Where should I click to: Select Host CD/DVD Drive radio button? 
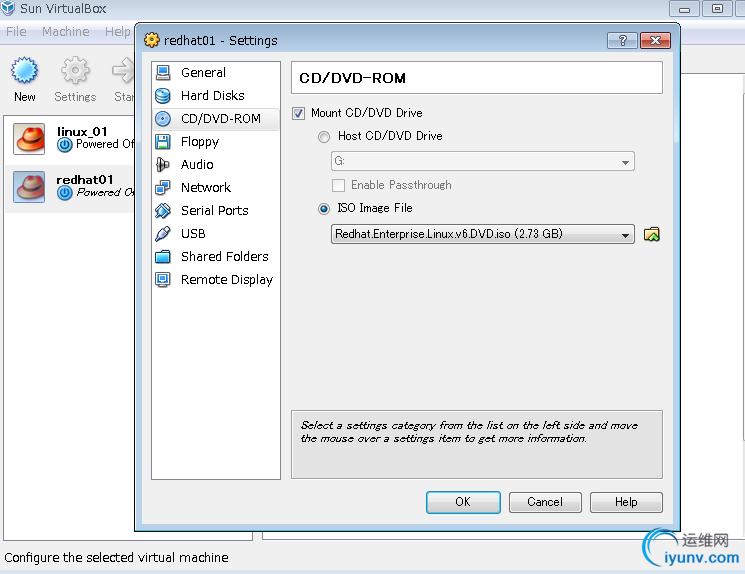324,137
